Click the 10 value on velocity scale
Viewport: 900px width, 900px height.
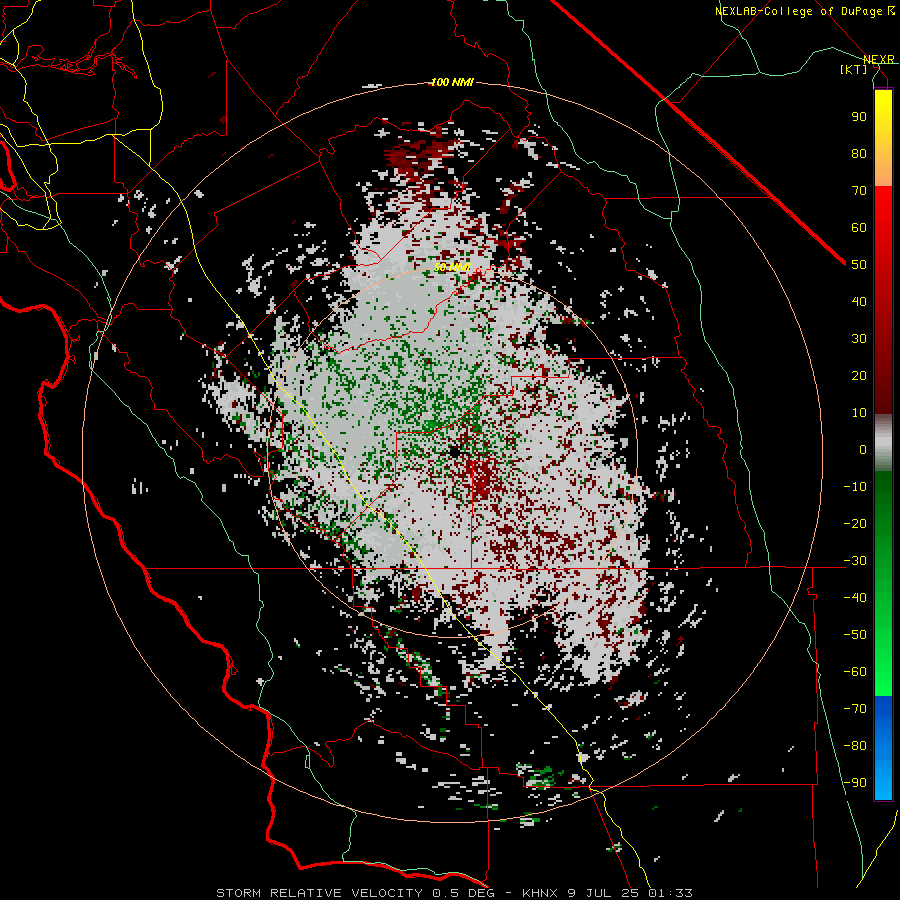(859, 413)
